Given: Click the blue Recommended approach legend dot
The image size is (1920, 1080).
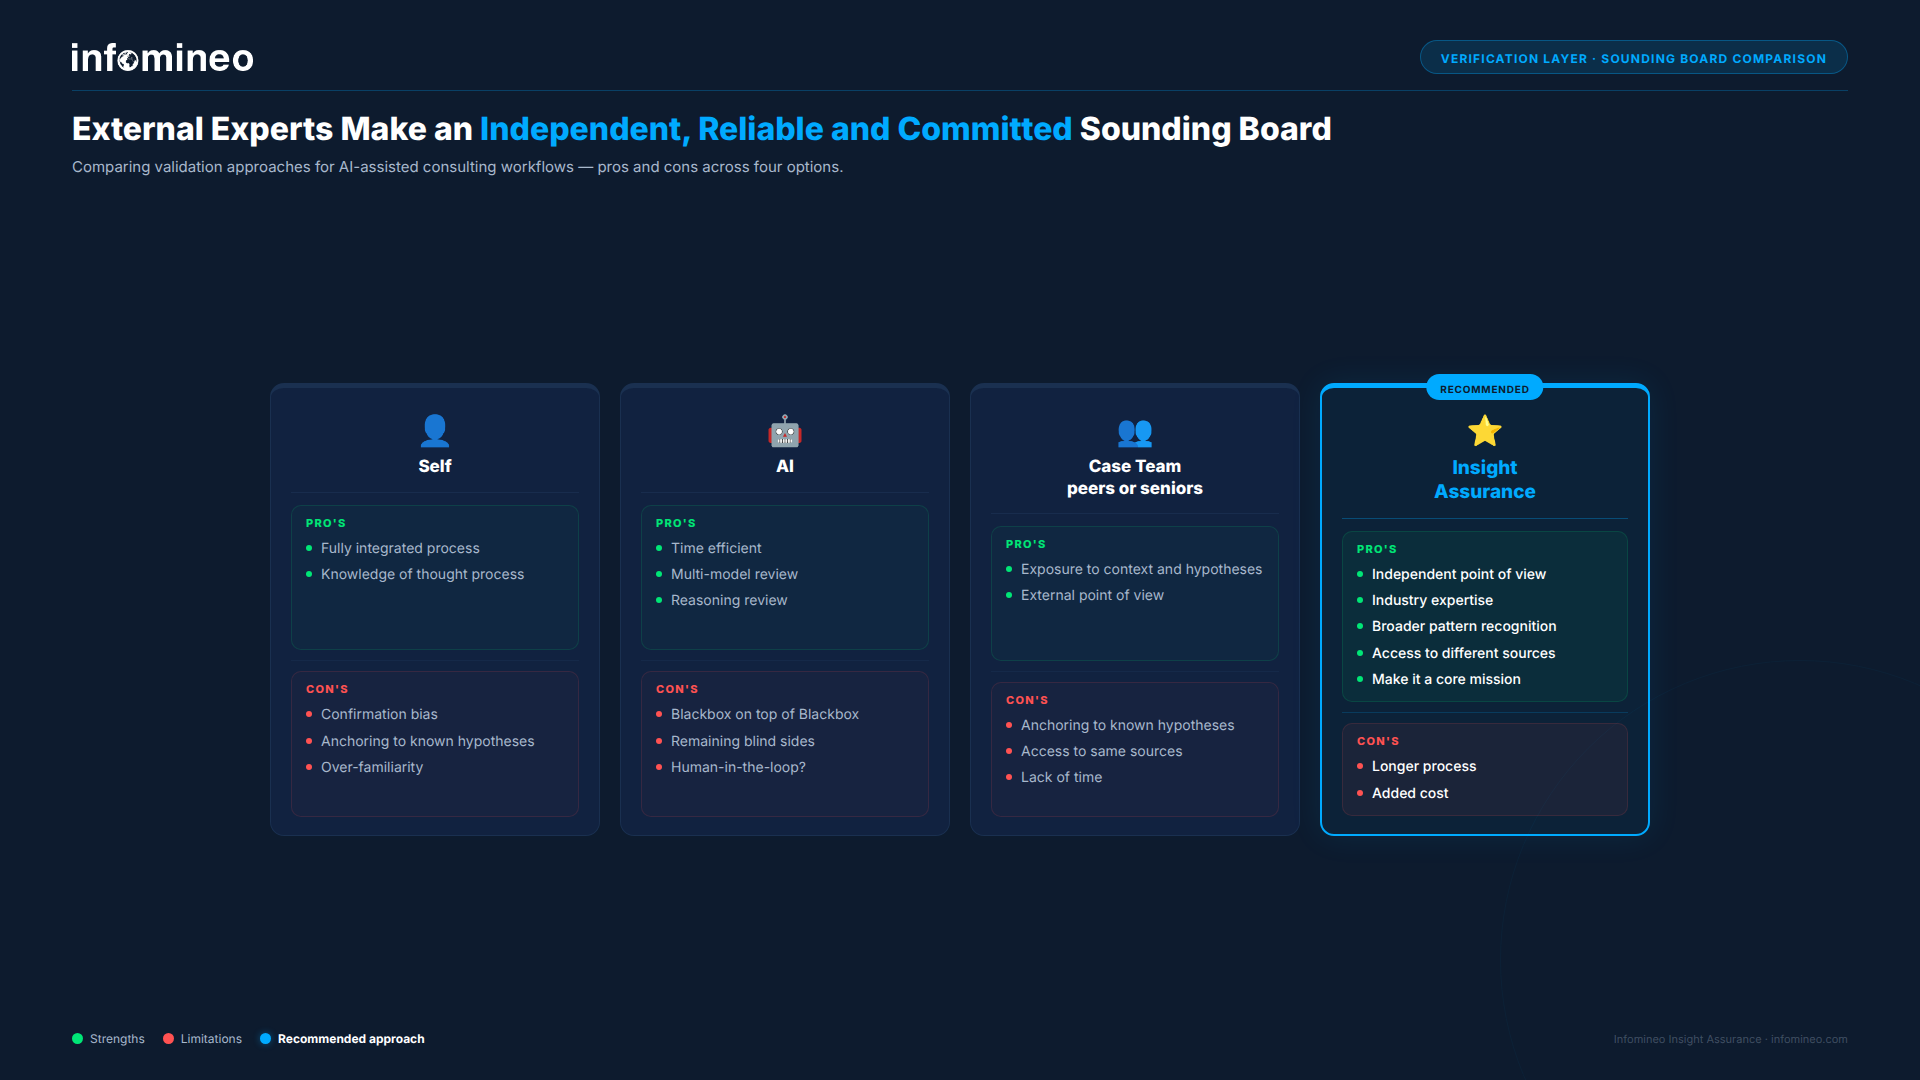Looking at the screenshot, I should (x=266, y=1038).
